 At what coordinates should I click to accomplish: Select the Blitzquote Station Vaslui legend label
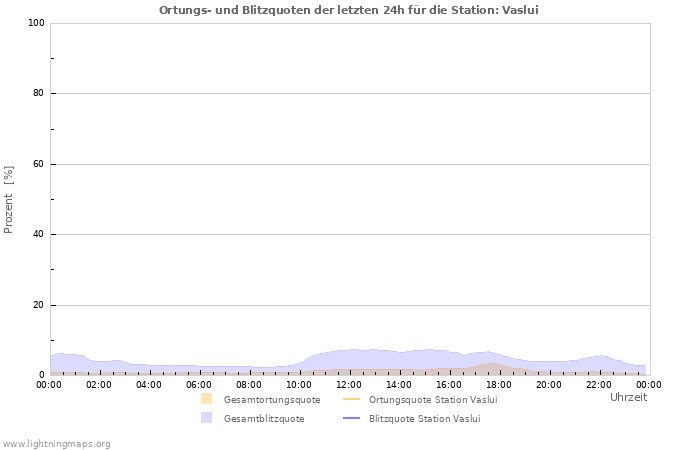425,419
